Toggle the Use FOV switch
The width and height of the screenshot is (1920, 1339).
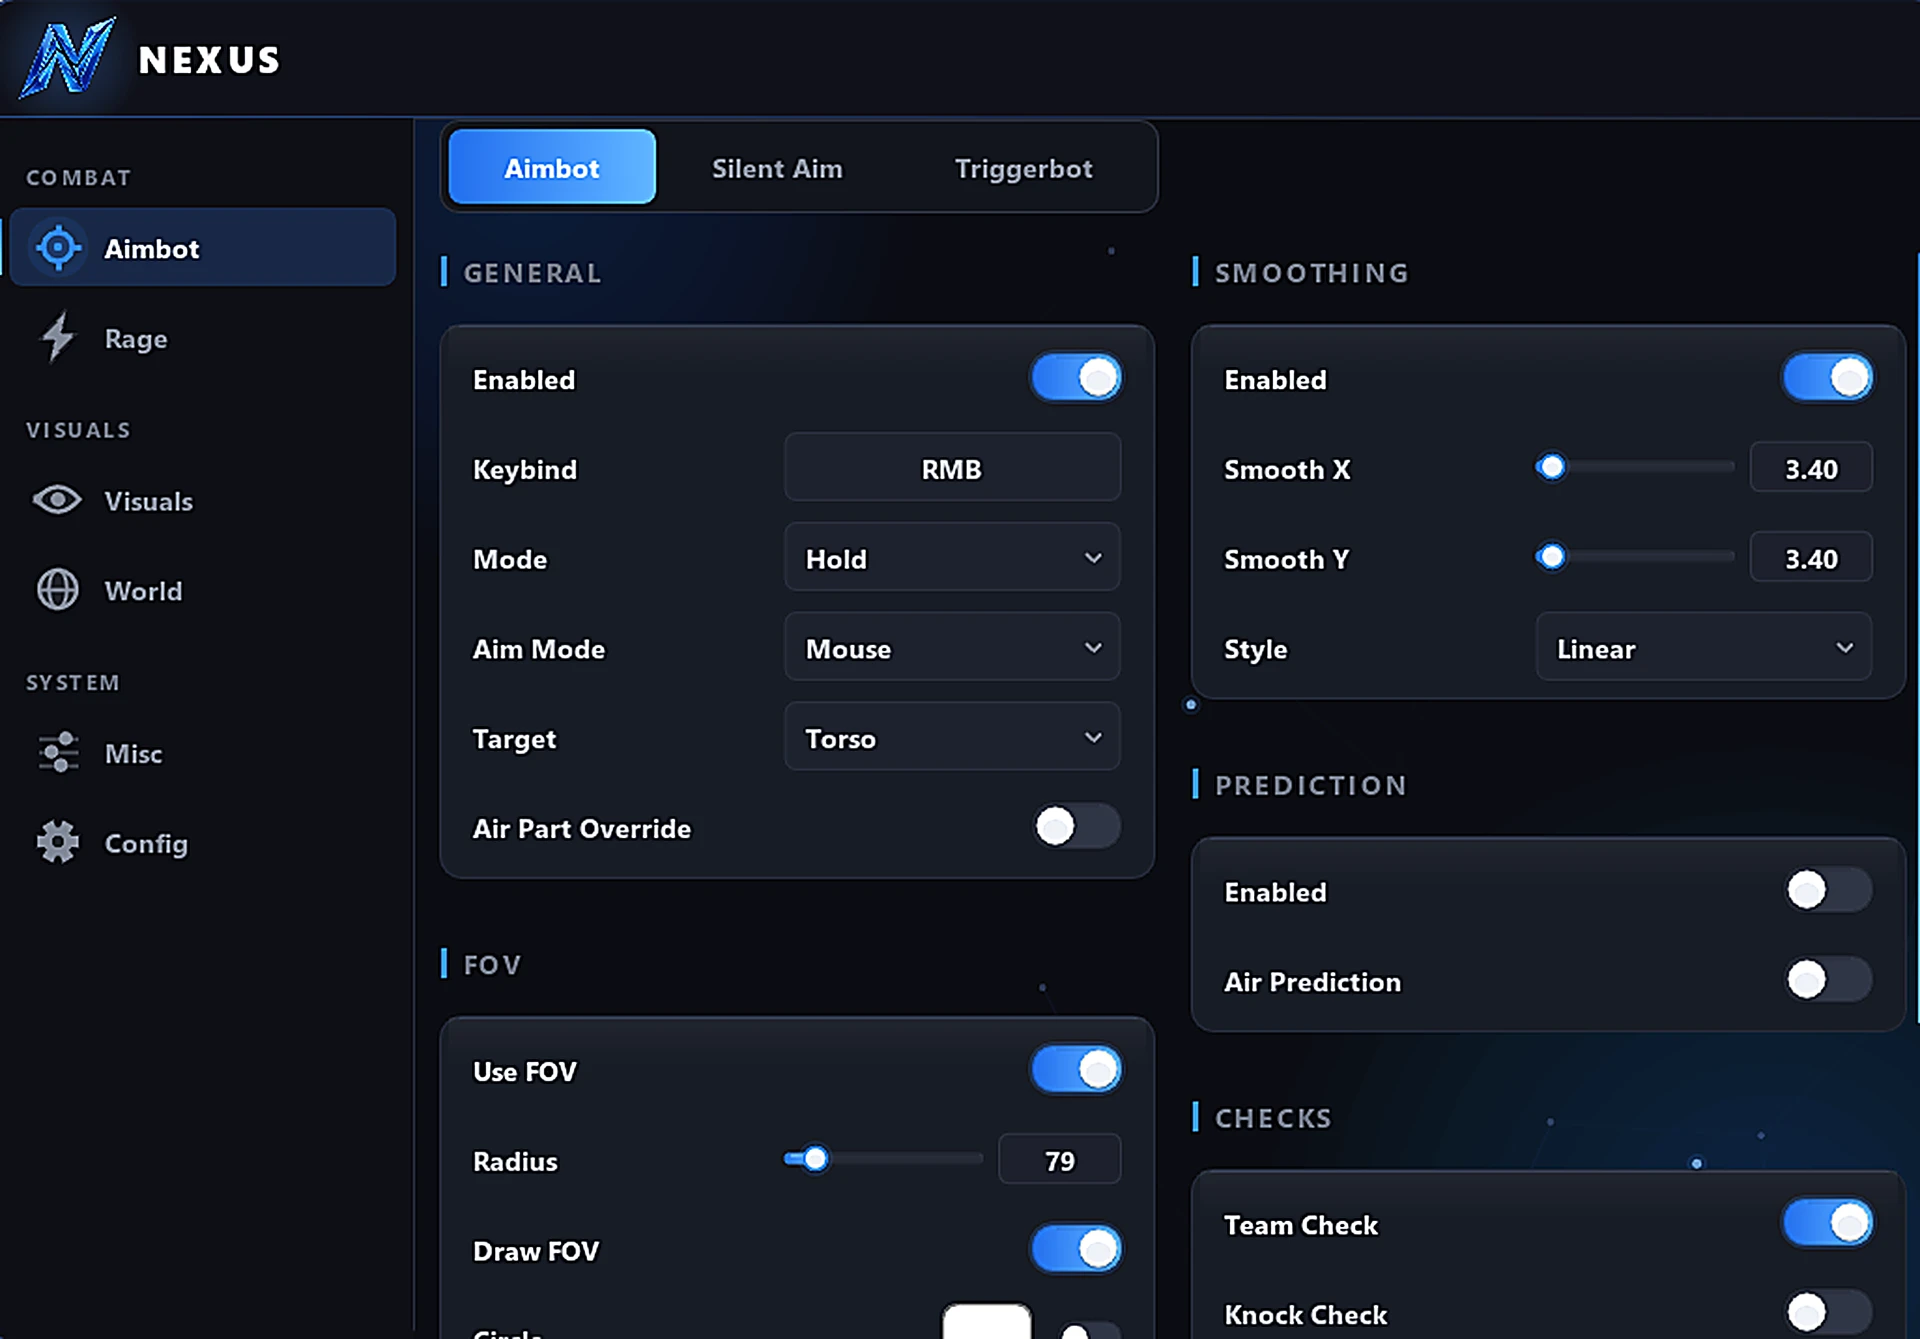click(1076, 1070)
